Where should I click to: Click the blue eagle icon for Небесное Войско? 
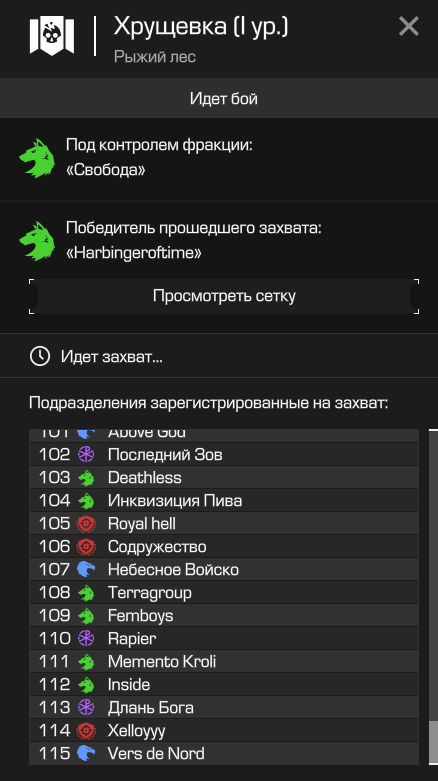86,569
